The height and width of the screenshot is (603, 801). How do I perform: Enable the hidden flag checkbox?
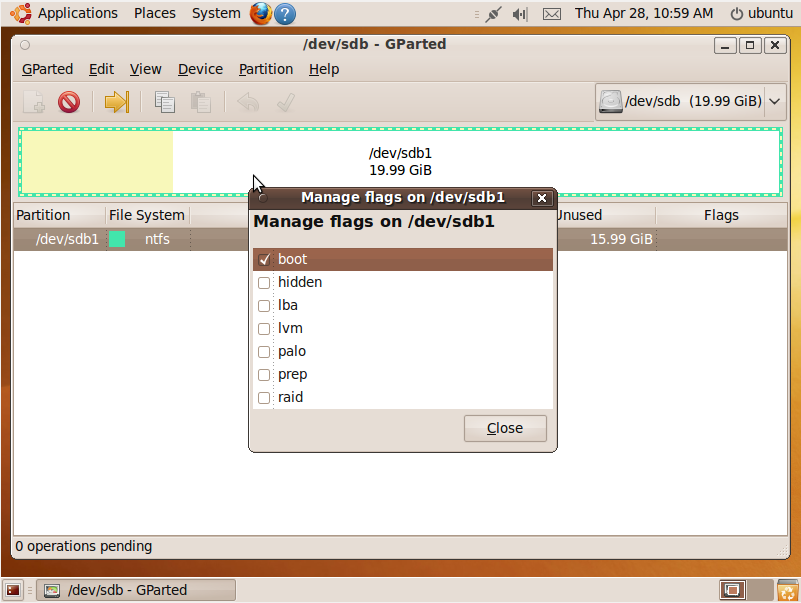(x=264, y=283)
